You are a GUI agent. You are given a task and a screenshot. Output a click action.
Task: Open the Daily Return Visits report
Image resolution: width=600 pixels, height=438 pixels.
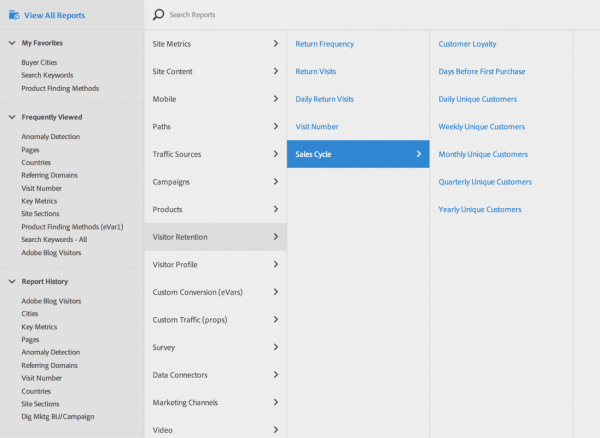pyautogui.click(x=324, y=99)
